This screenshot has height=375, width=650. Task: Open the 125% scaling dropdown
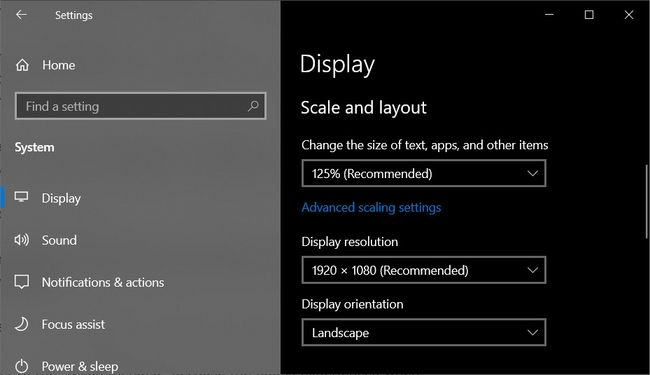[x=424, y=173]
